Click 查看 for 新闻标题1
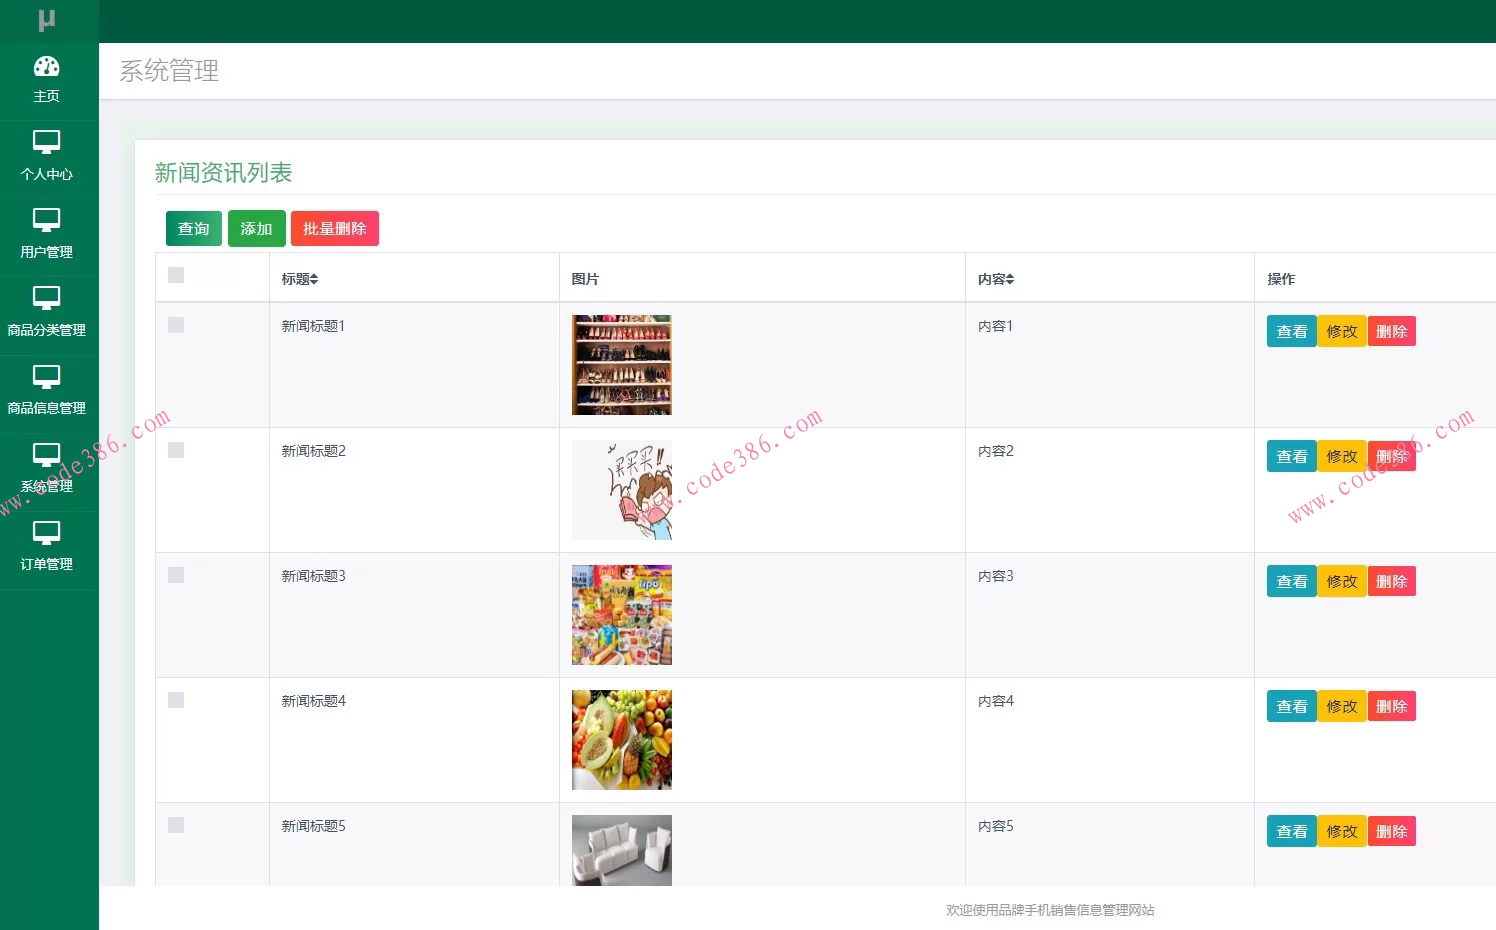 (x=1292, y=331)
